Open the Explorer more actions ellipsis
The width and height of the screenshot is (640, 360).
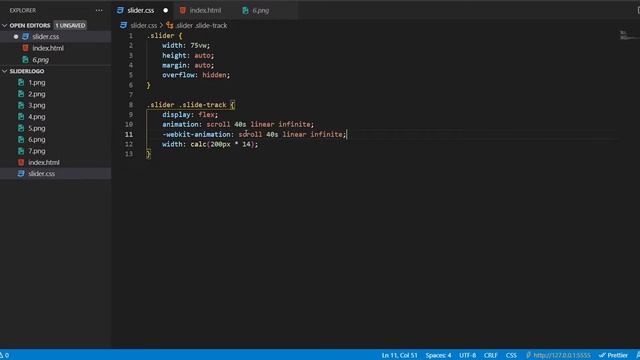click(x=99, y=10)
